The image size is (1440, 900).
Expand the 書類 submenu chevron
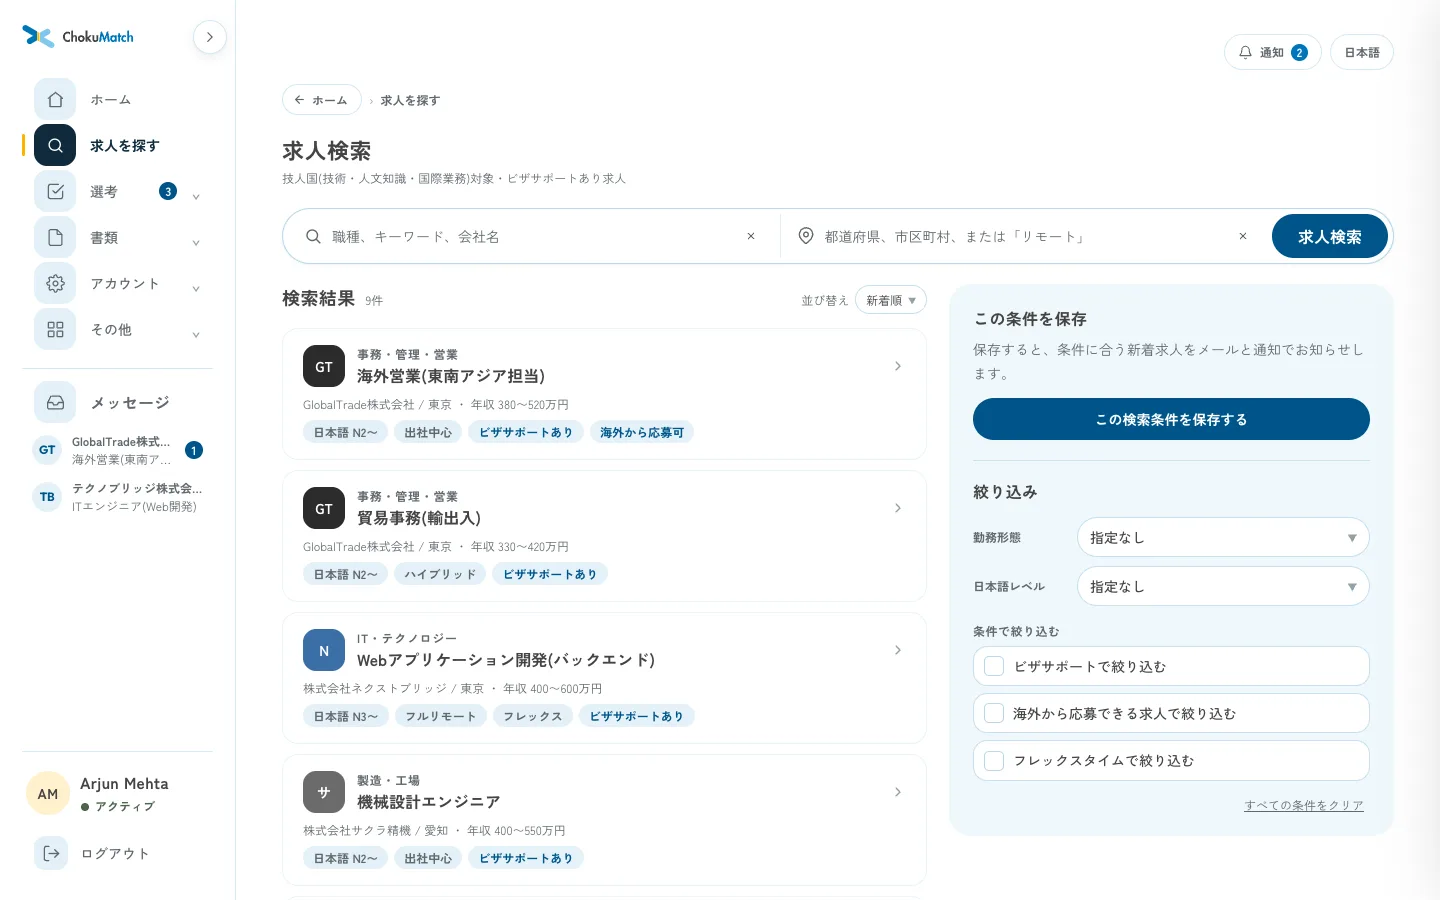tap(196, 242)
